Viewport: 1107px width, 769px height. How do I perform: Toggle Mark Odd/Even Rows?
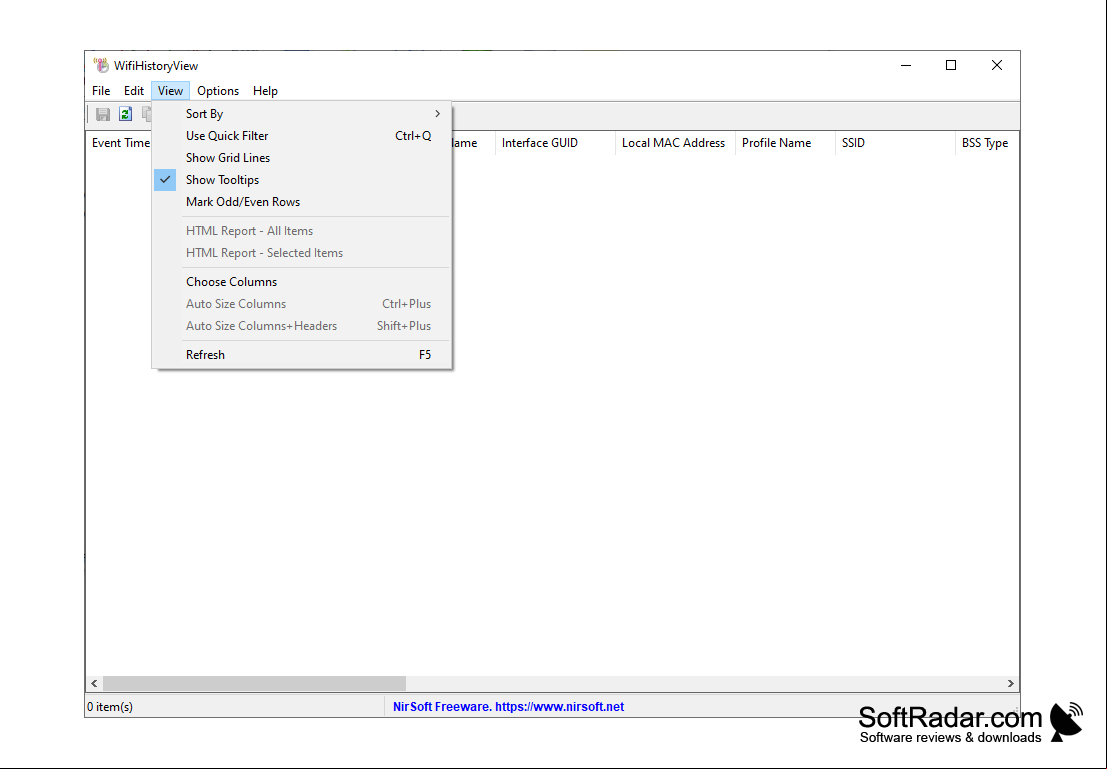click(302, 202)
